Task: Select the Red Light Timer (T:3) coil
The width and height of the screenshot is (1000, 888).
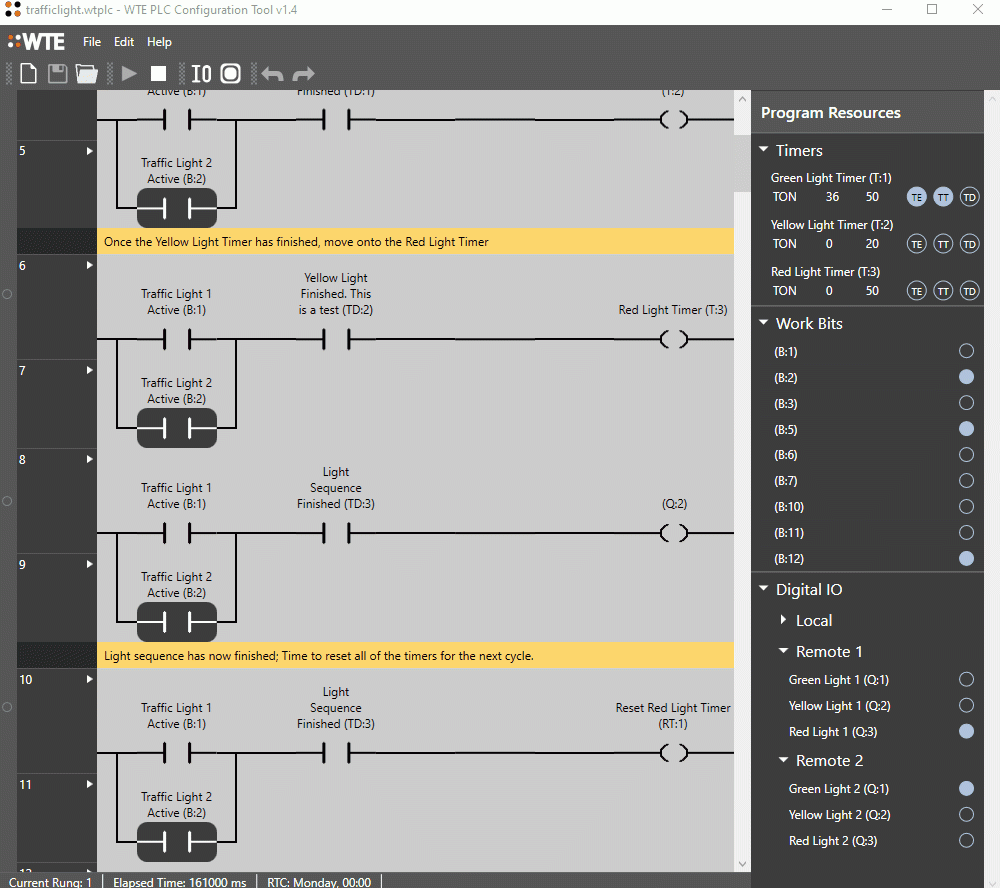Action: coord(675,340)
